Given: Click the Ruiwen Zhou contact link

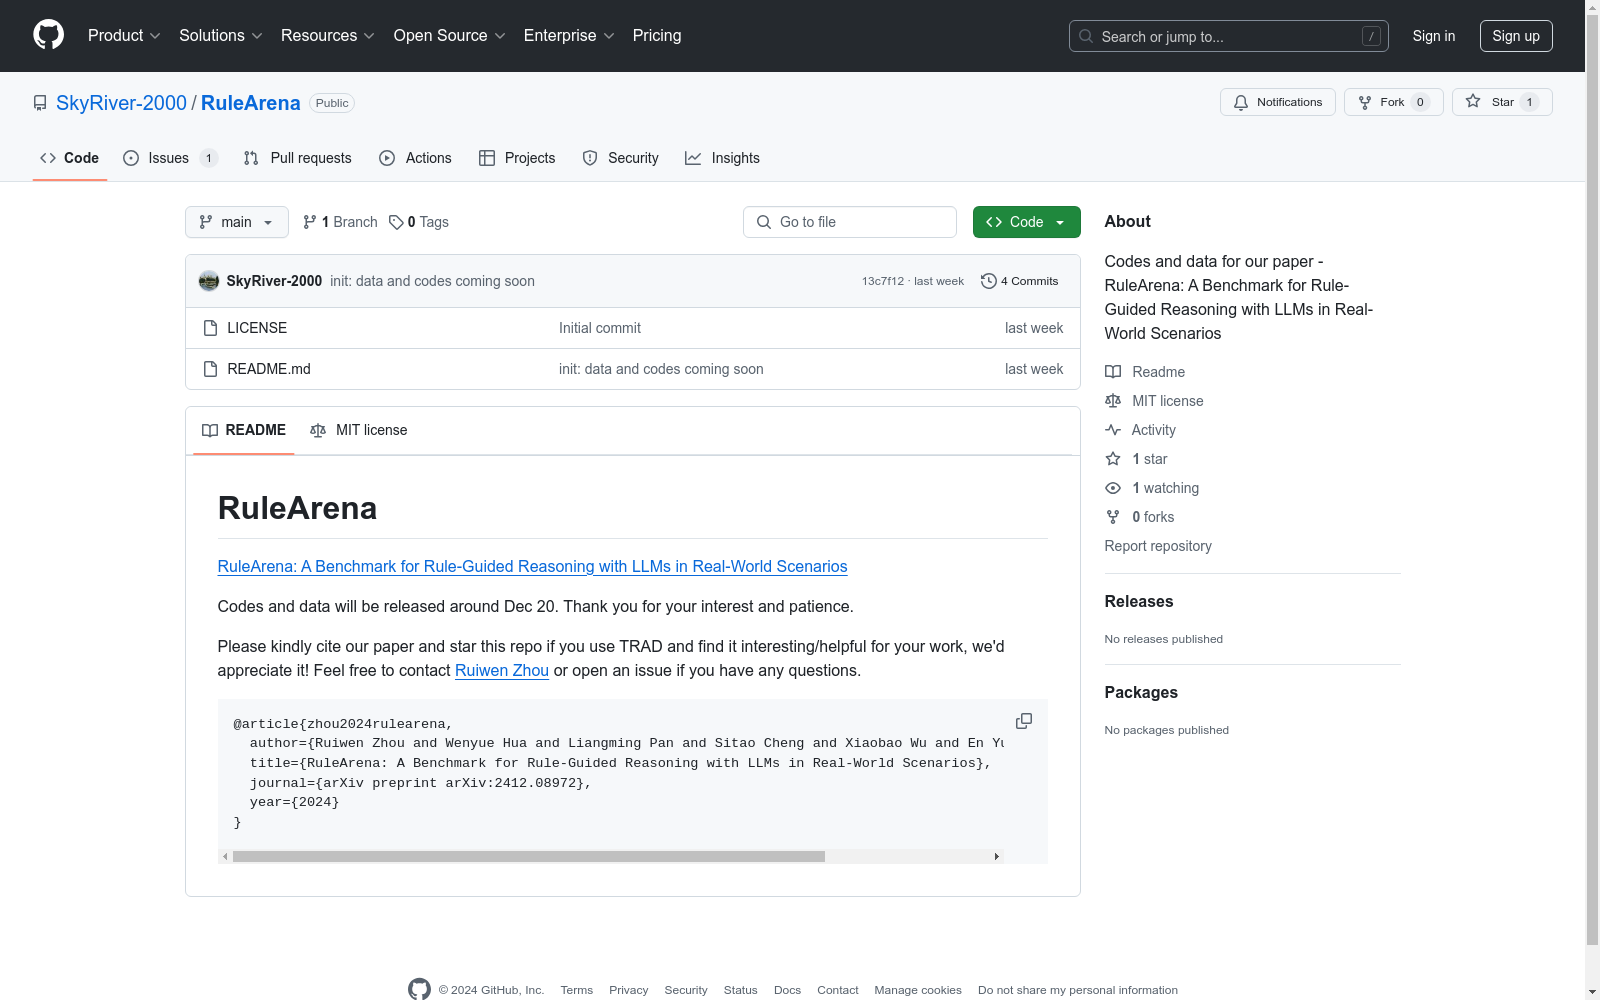Looking at the screenshot, I should coord(502,670).
